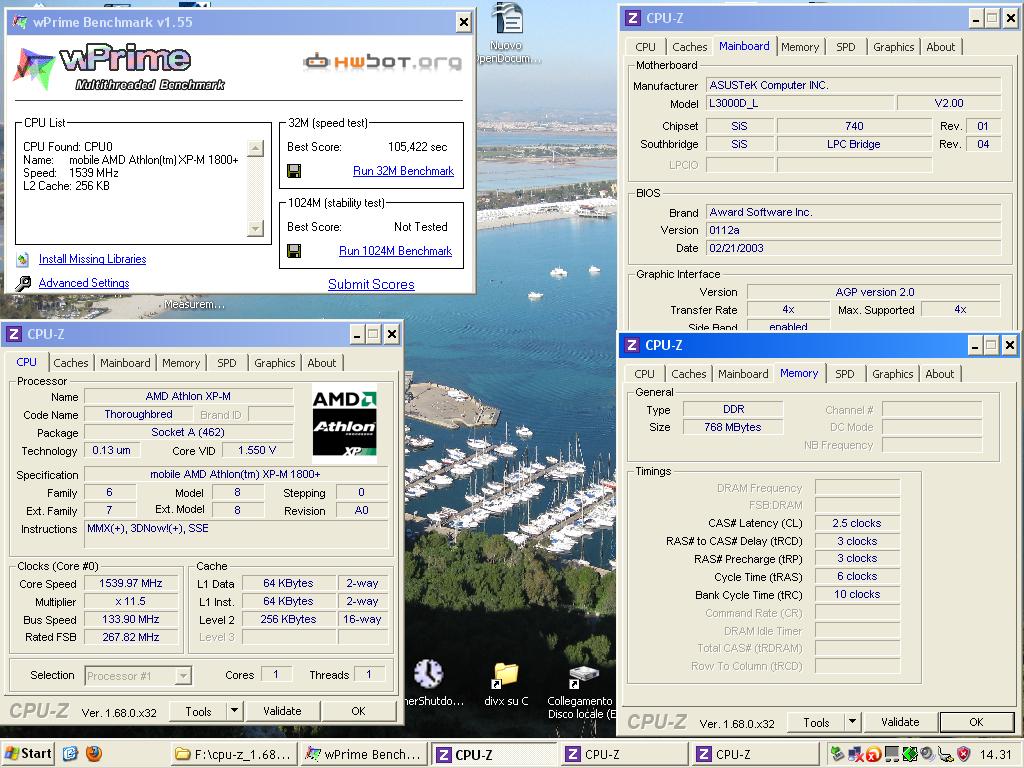Click the '1539.97 MHz' Core Speed value
Image resolution: width=1024 pixels, height=768 pixels.
[x=131, y=583]
